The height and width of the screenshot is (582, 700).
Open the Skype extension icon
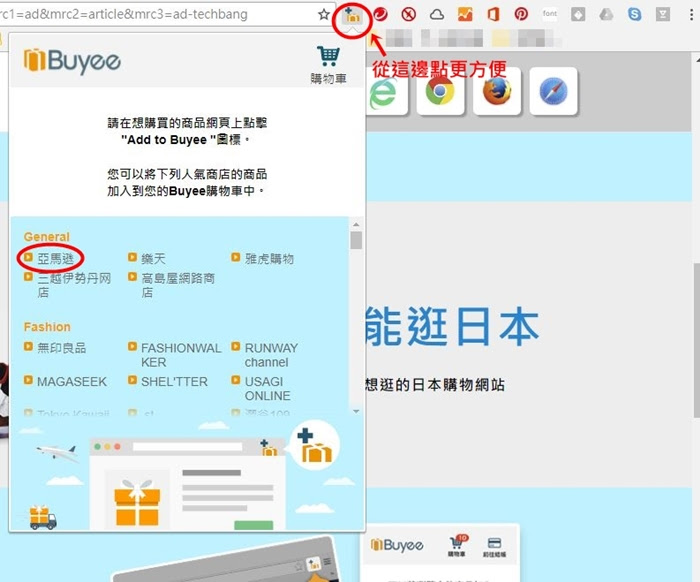(x=634, y=14)
